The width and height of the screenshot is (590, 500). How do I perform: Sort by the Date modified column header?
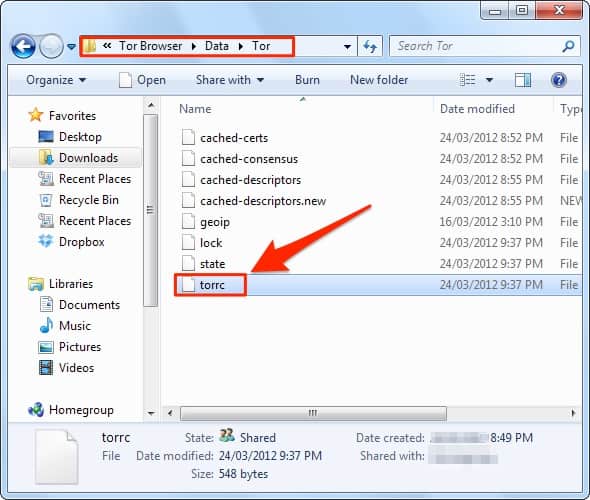click(477, 109)
